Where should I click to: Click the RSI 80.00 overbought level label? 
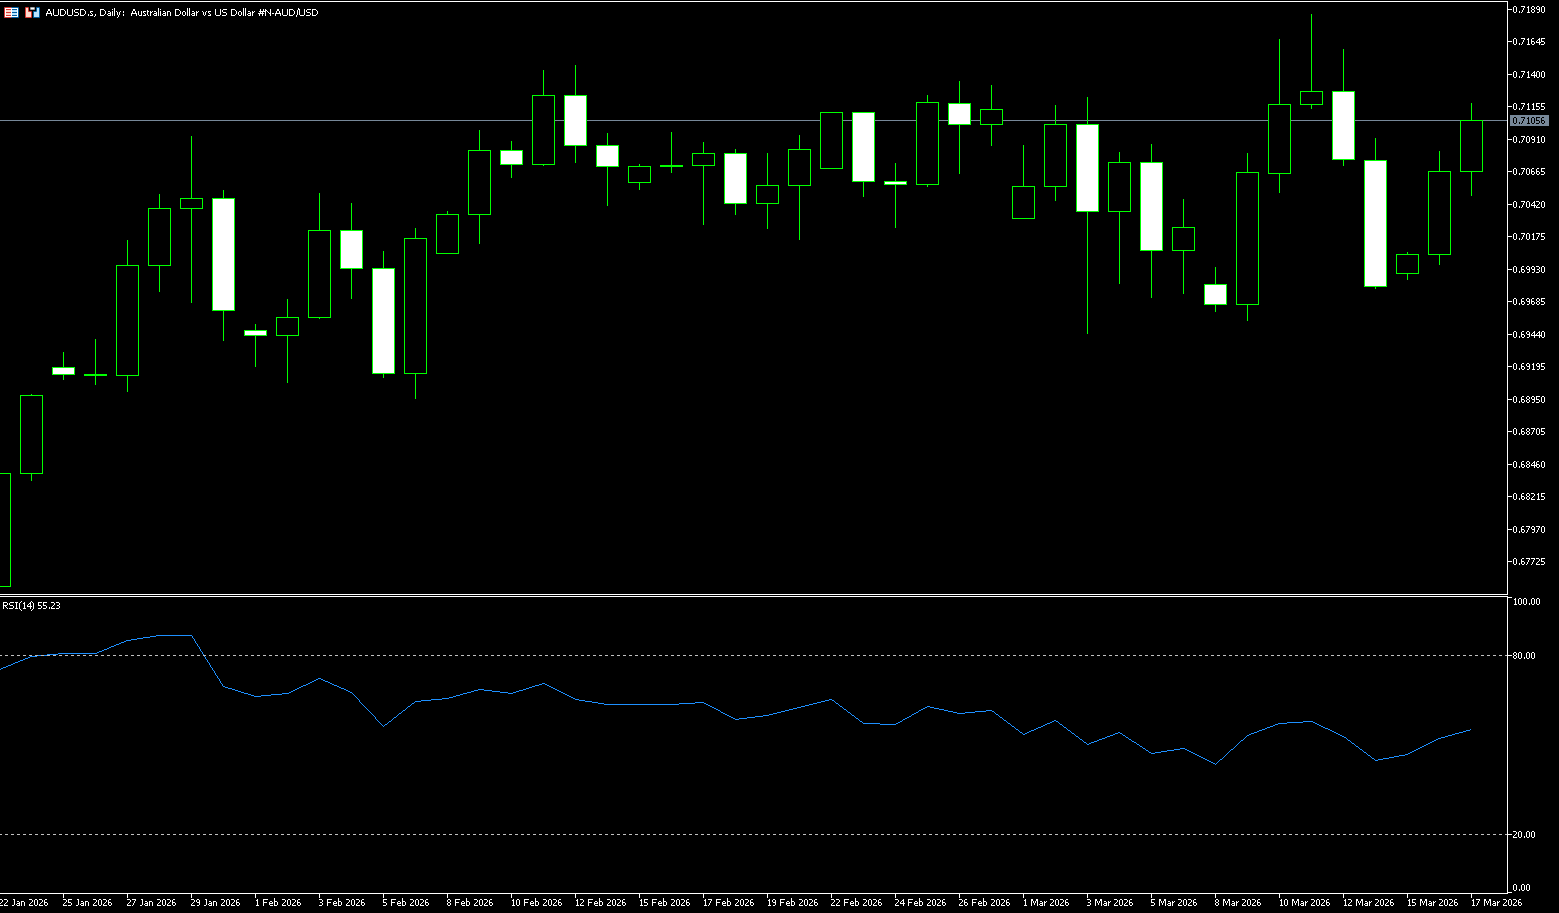tap(1525, 656)
